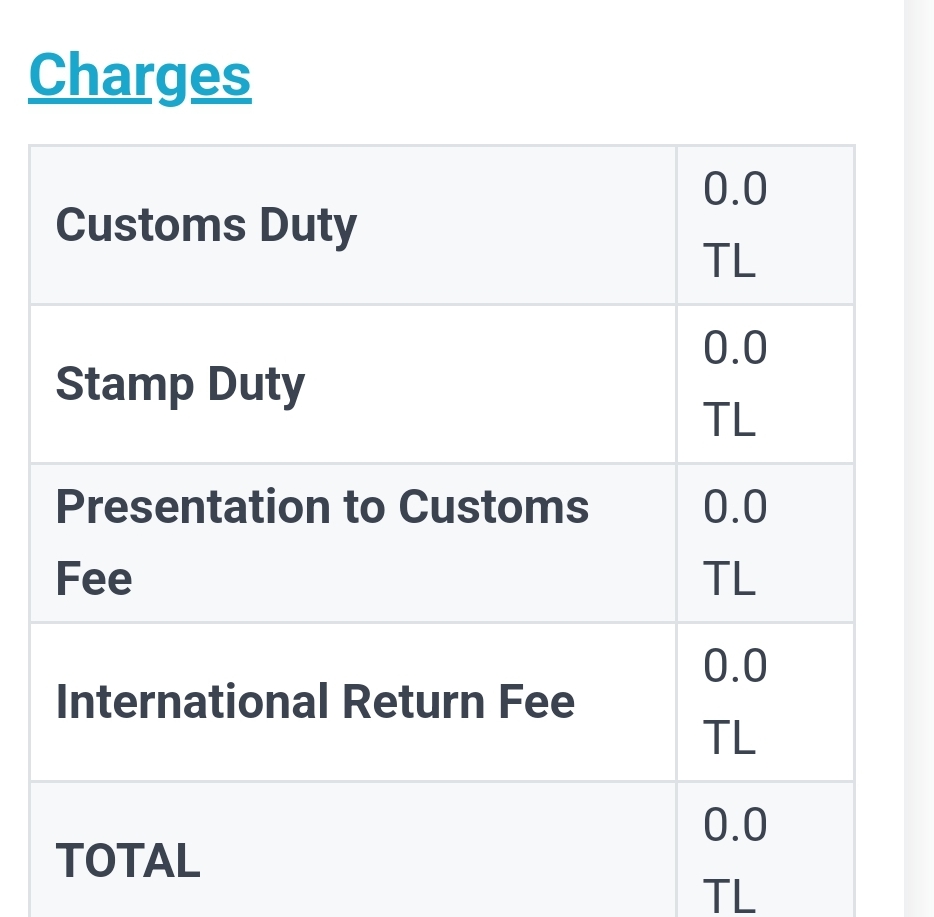The height and width of the screenshot is (917, 934).
Task: Click the 0.0 figure in Stamp Duty row
Action: click(x=735, y=348)
